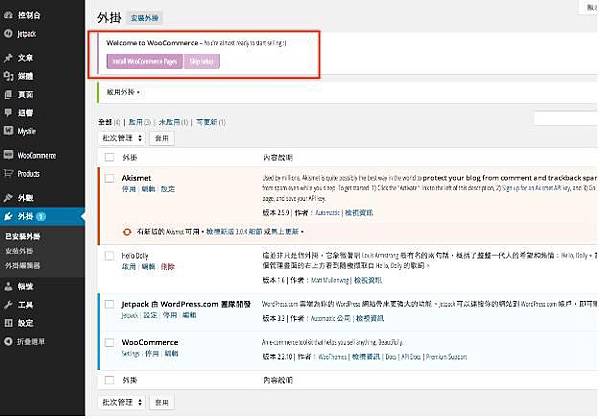
Task: Tick the Akismet plugin checkbox
Action: (x=109, y=178)
